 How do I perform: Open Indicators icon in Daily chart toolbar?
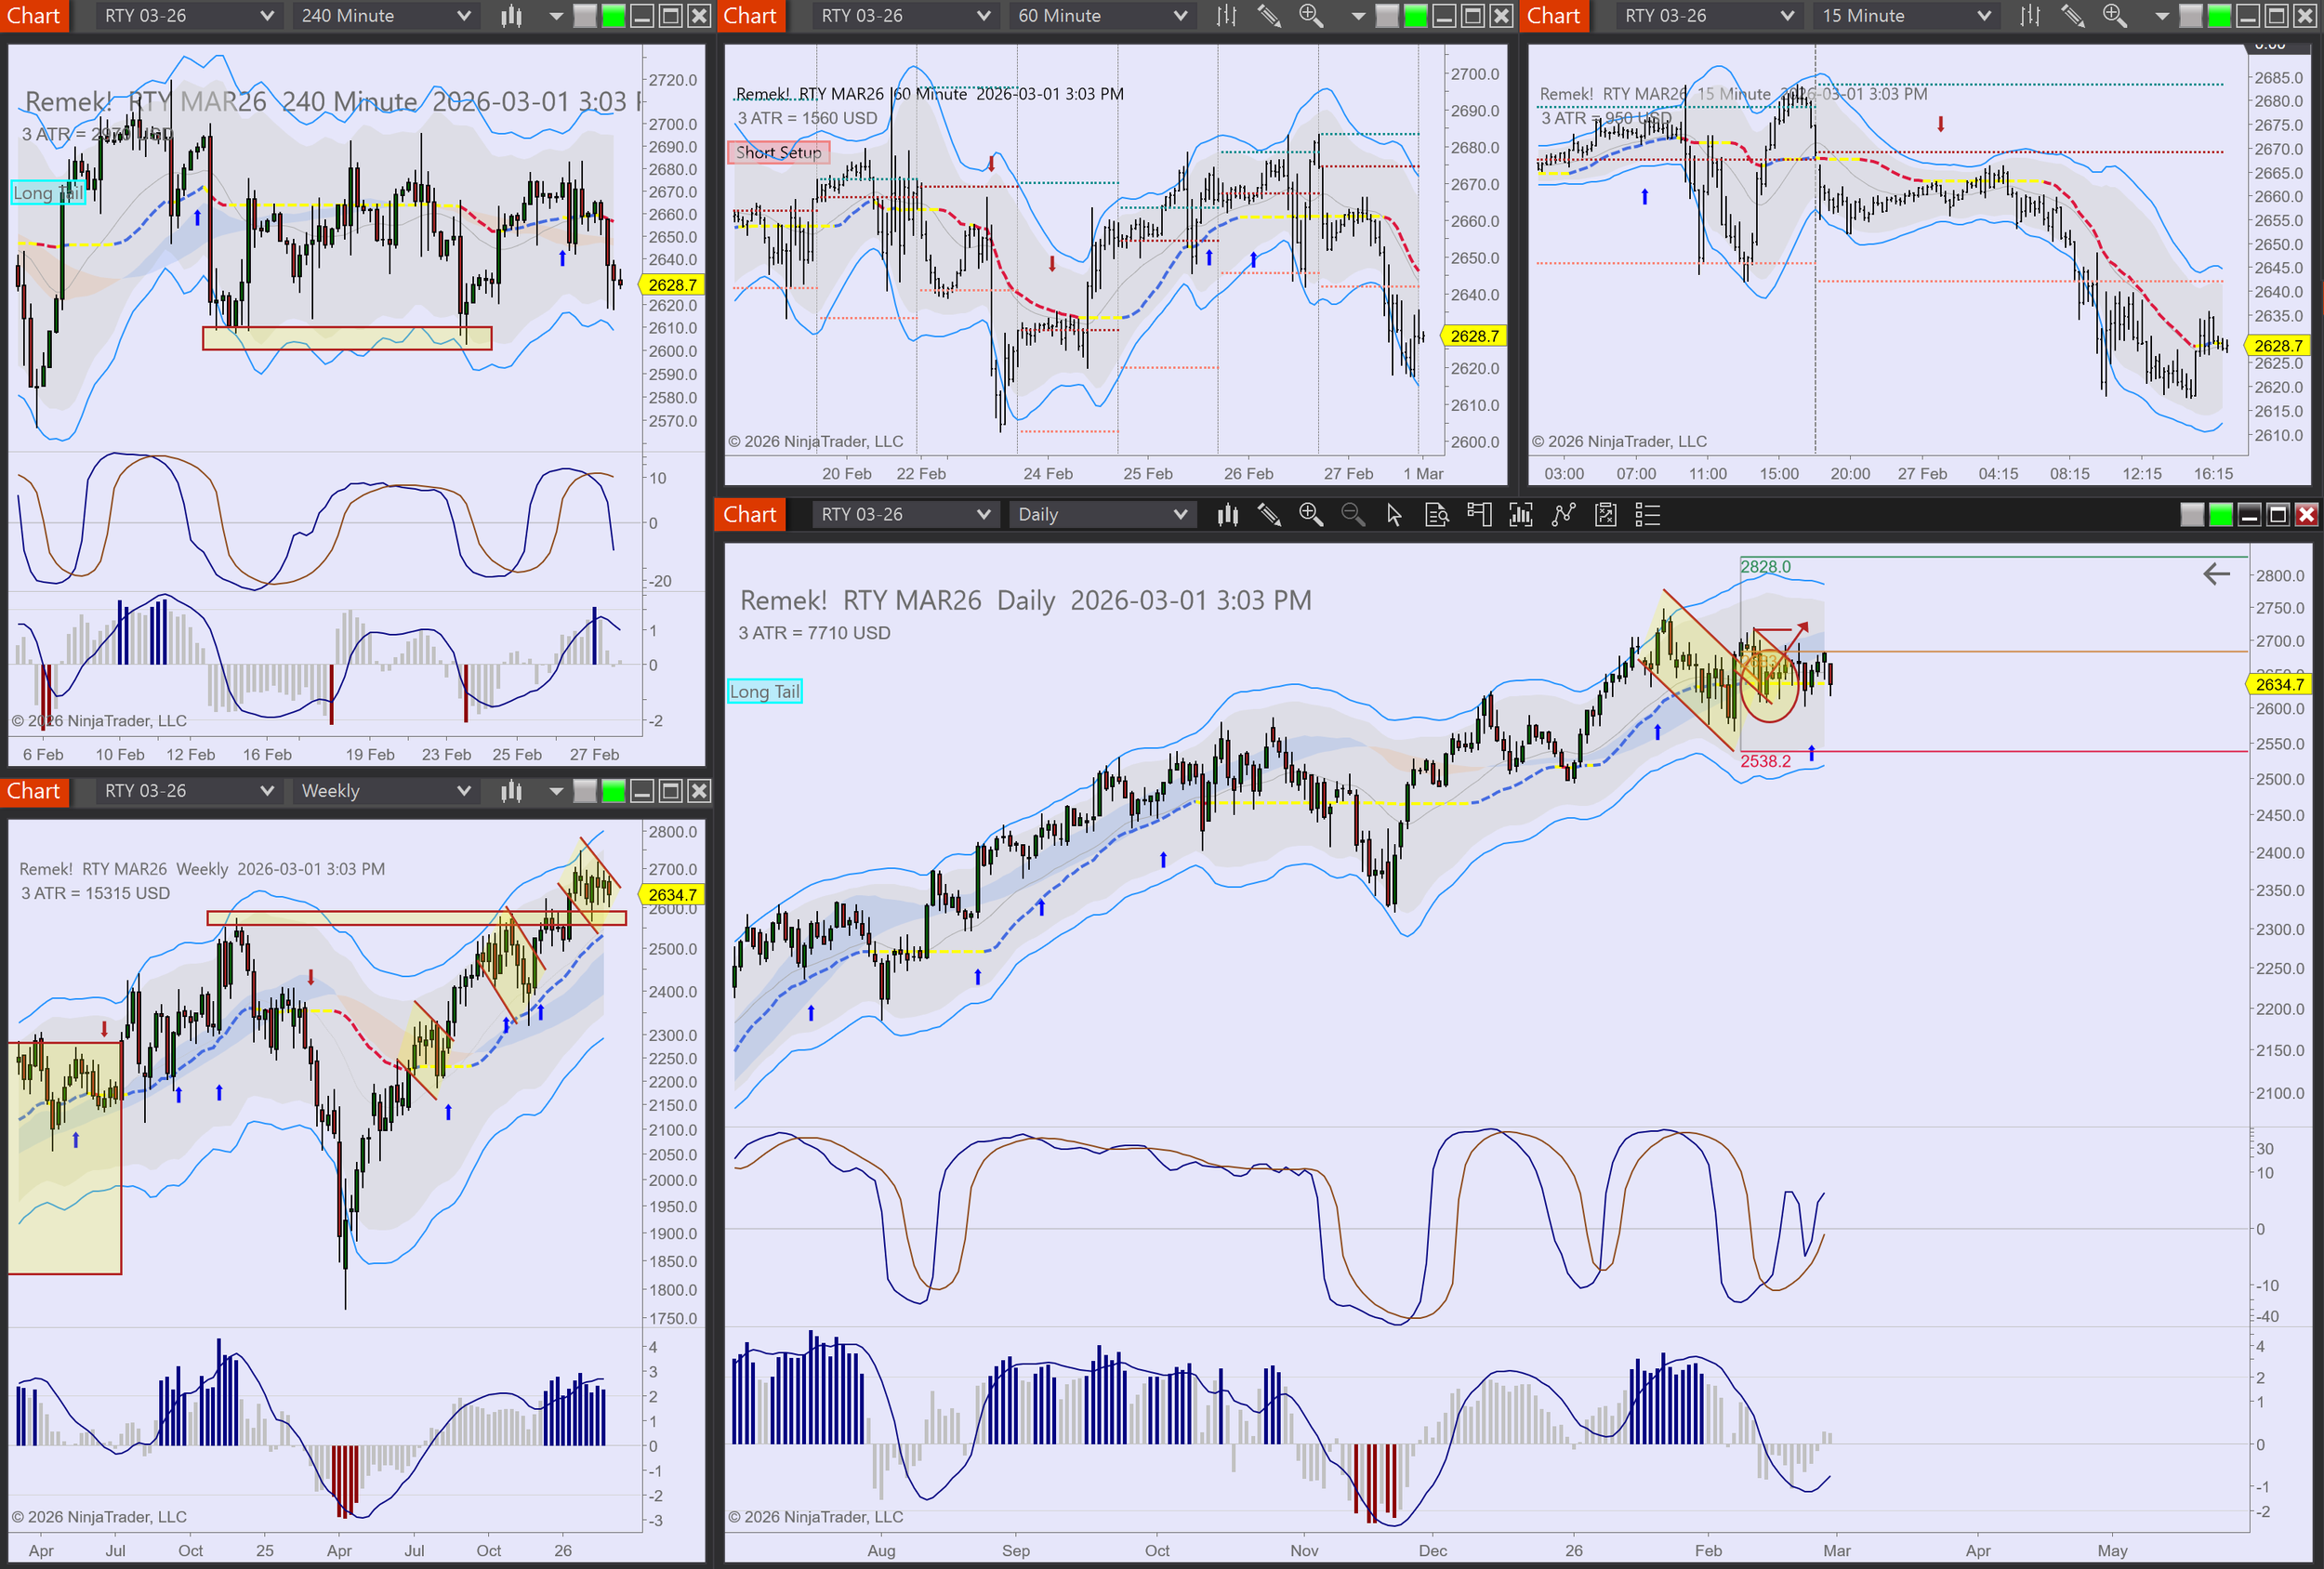pos(1520,515)
